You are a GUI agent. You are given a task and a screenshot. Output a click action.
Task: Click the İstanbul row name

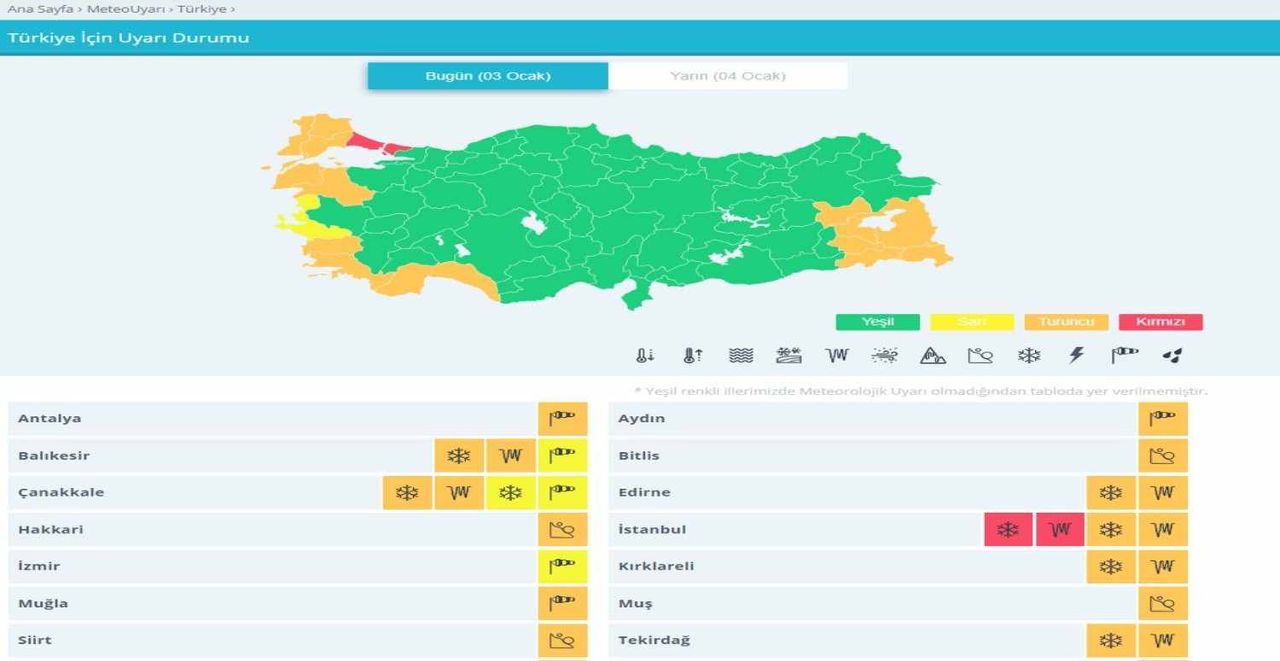pyautogui.click(x=652, y=529)
